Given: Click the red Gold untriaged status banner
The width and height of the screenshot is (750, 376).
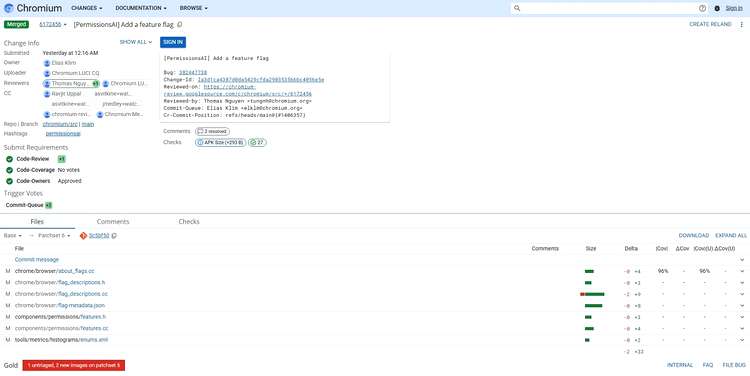Looking at the screenshot, I should 74,365.
